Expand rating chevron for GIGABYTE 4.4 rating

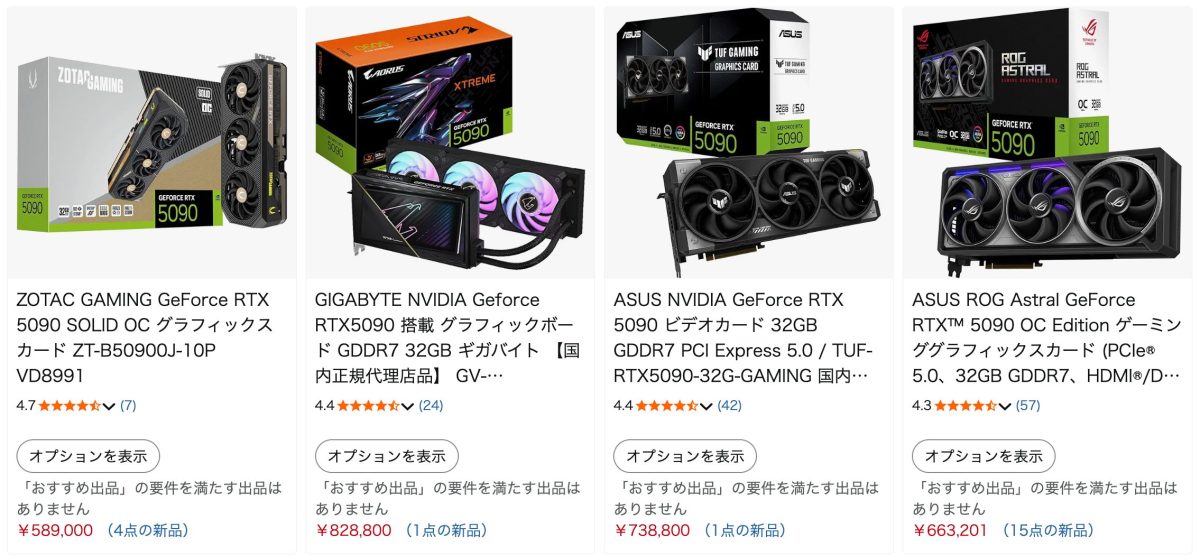(x=407, y=406)
